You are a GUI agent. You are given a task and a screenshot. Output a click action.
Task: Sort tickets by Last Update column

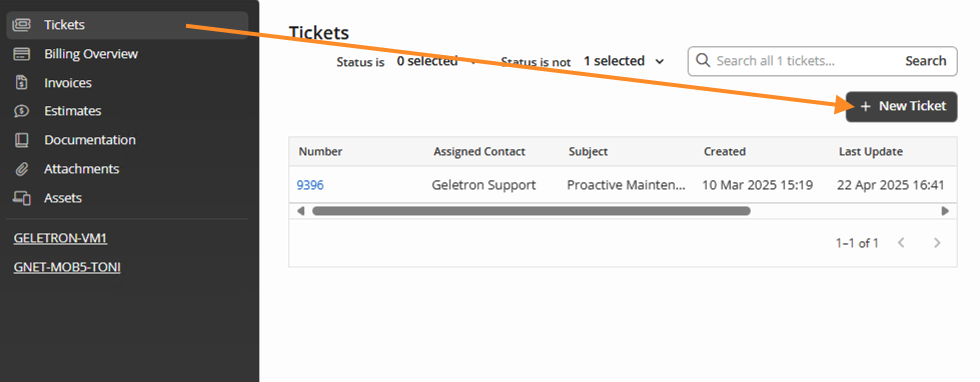[x=871, y=151]
